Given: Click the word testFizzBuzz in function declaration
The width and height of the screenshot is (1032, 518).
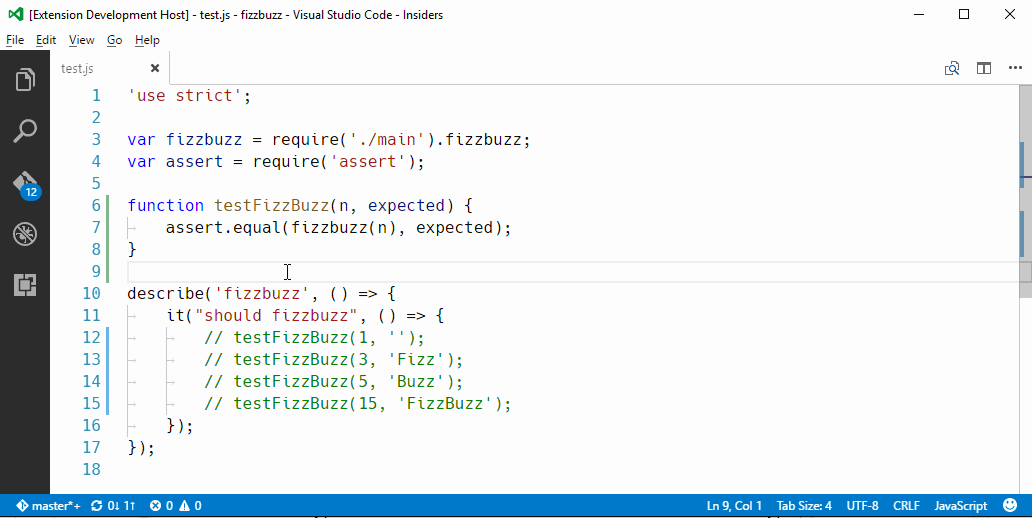Looking at the screenshot, I should click(x=271, y=205).
